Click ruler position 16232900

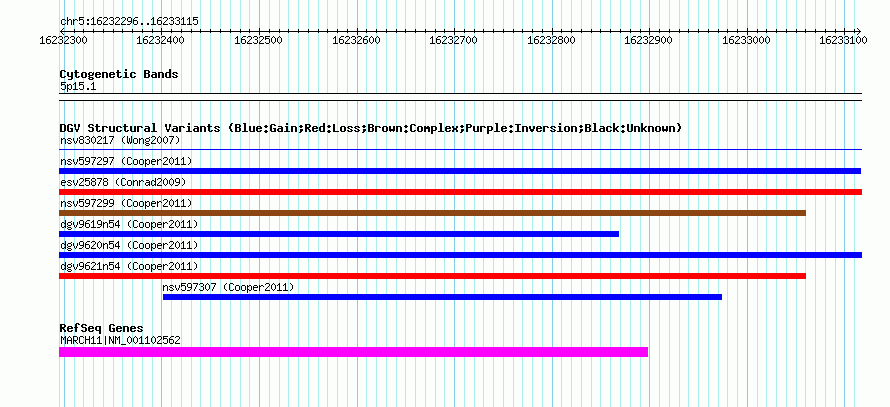point(649,41)
